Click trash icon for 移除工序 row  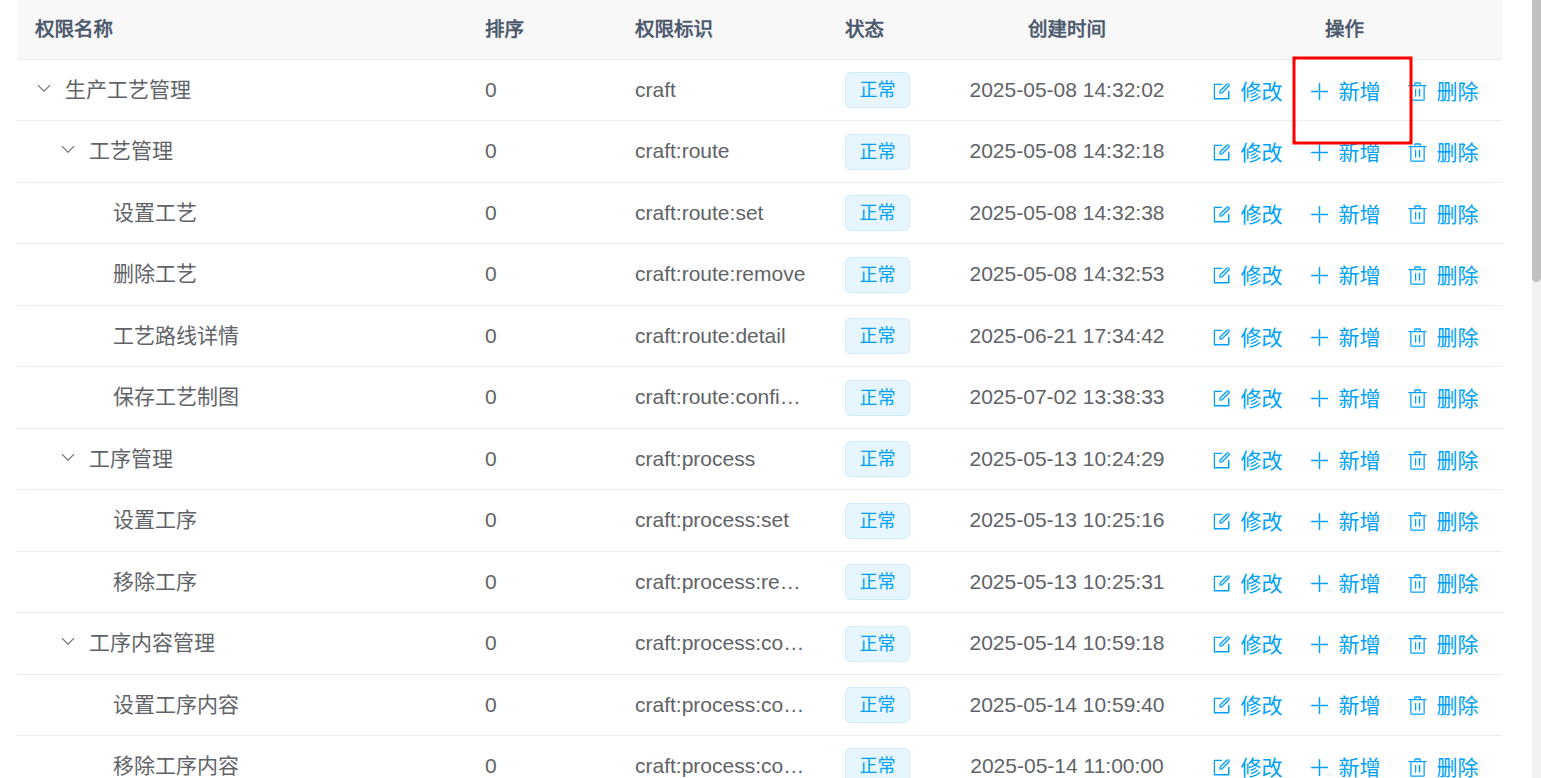1417,584
